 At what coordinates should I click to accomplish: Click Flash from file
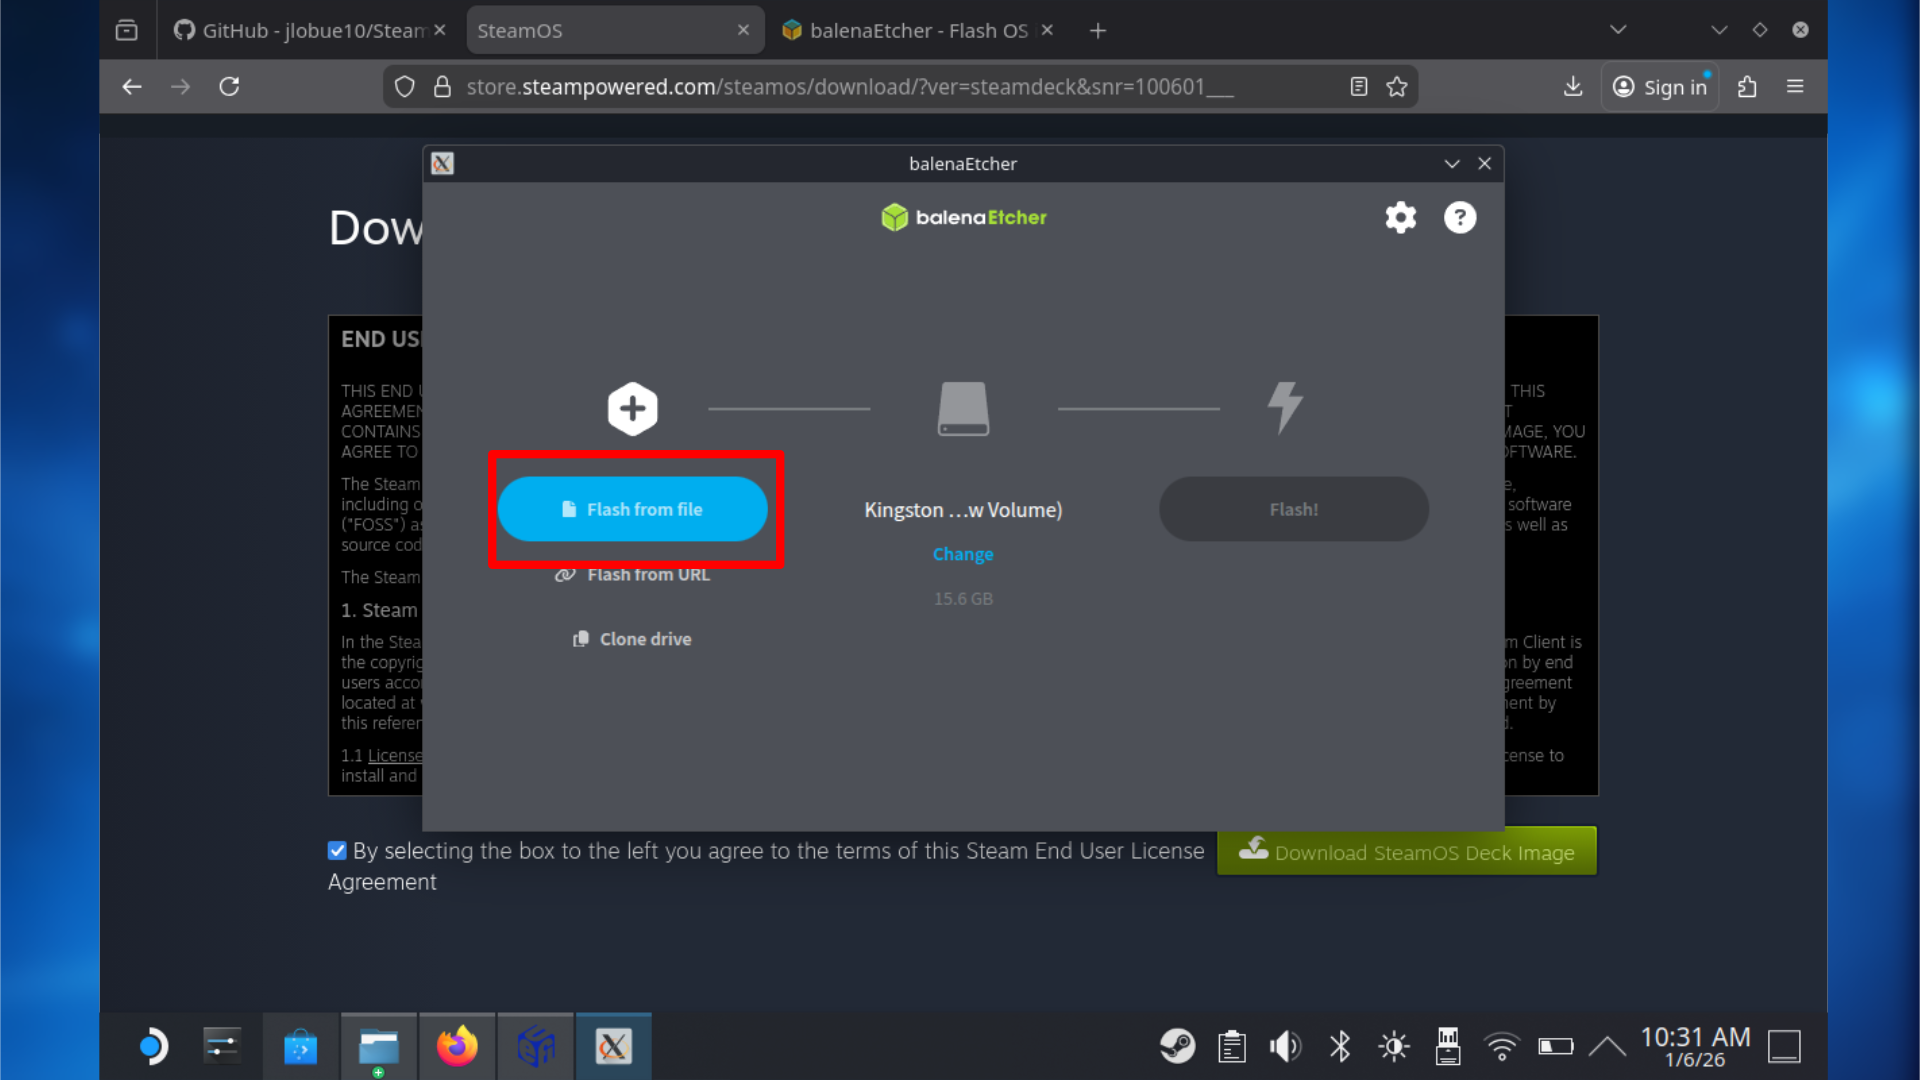(634, 509)
